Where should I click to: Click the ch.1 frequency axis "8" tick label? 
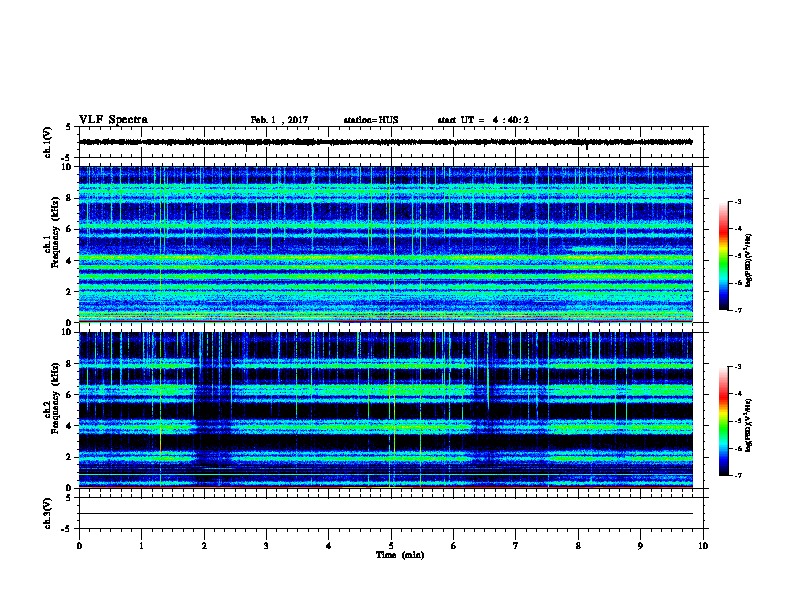(70, 198)
